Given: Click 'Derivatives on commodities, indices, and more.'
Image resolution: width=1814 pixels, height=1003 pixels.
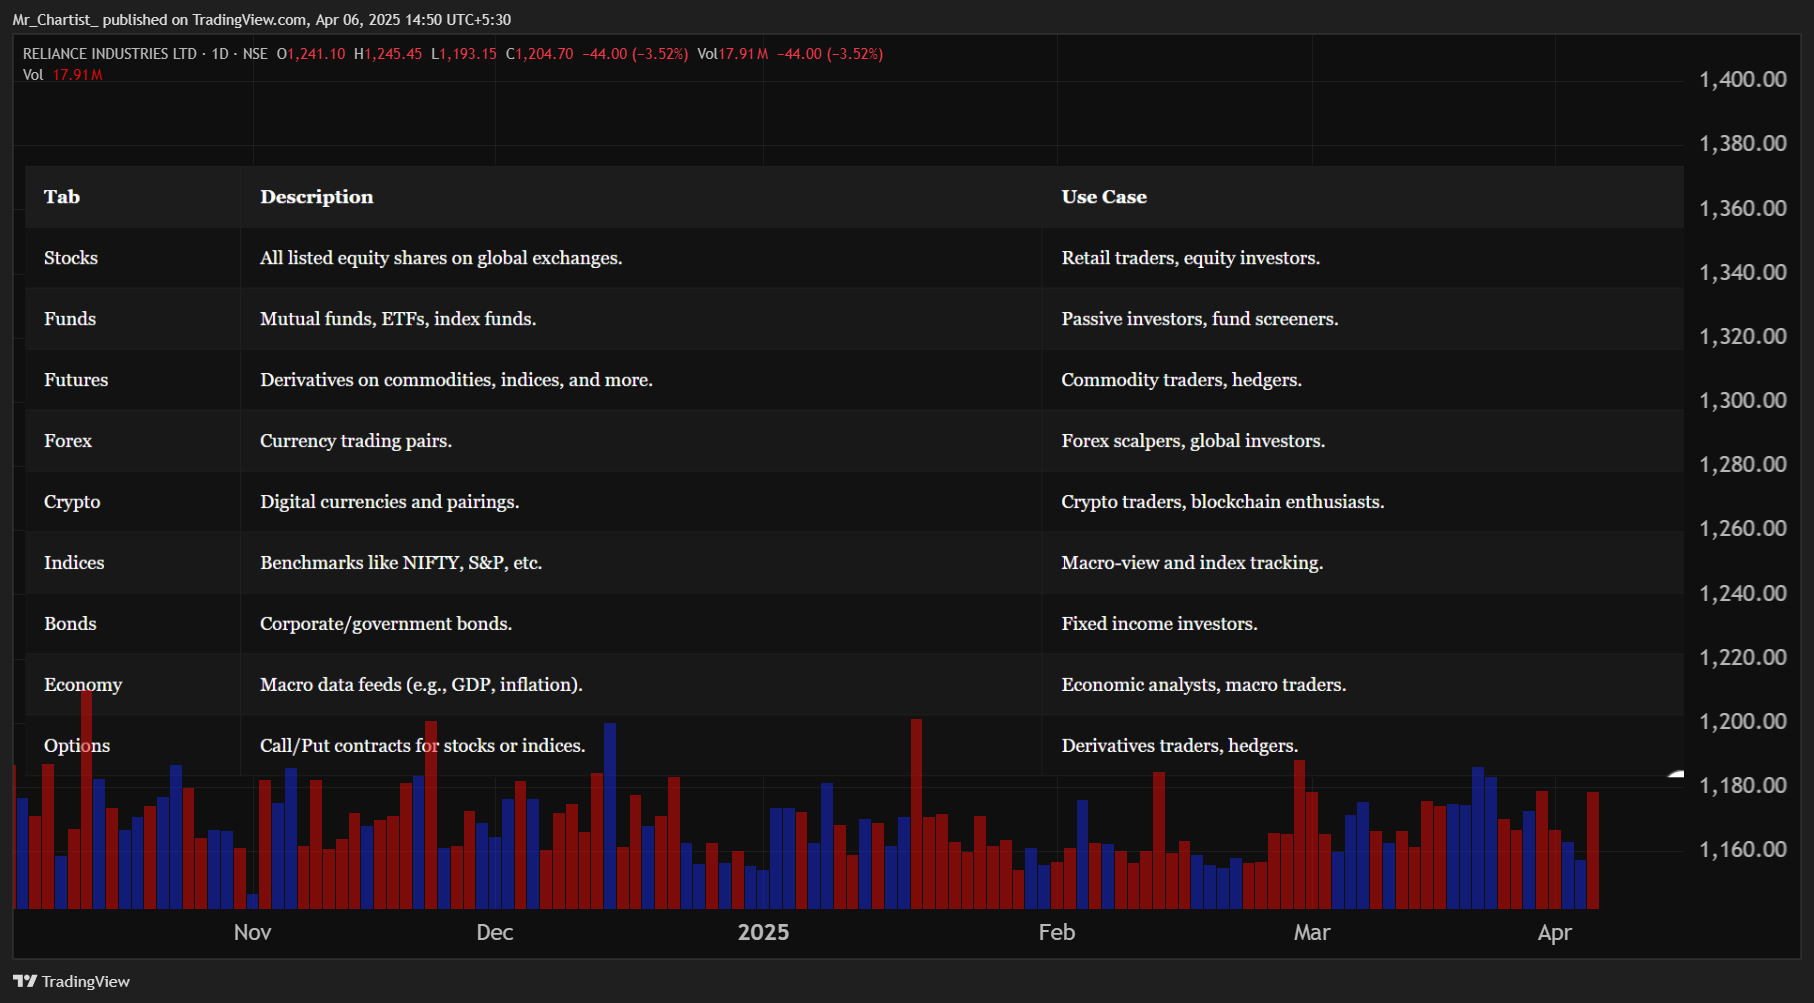Looking at the screenshot, I should tap(456, 380).
